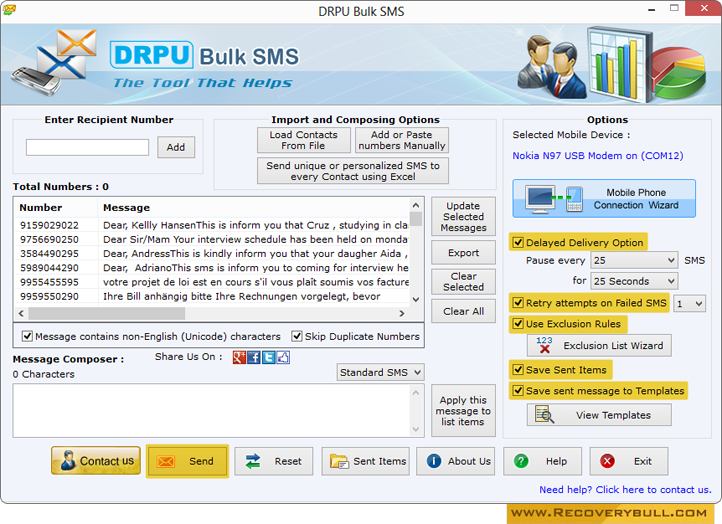Click the envelope icon on the Send button
Viewport: 722px width, 524px height.
pos(166,461)
